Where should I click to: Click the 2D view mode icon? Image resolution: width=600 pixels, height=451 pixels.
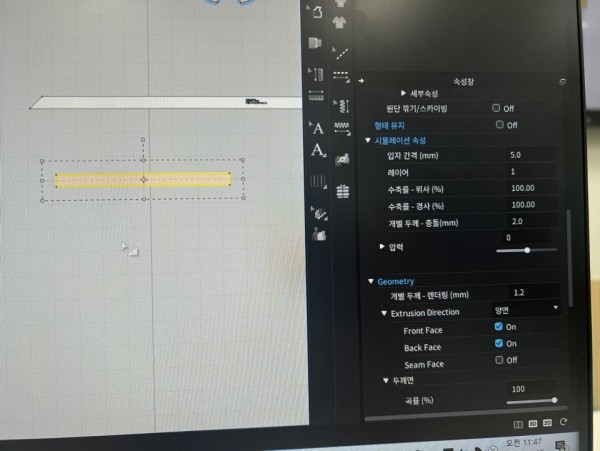pyautogui.click(x=549, y=424)
